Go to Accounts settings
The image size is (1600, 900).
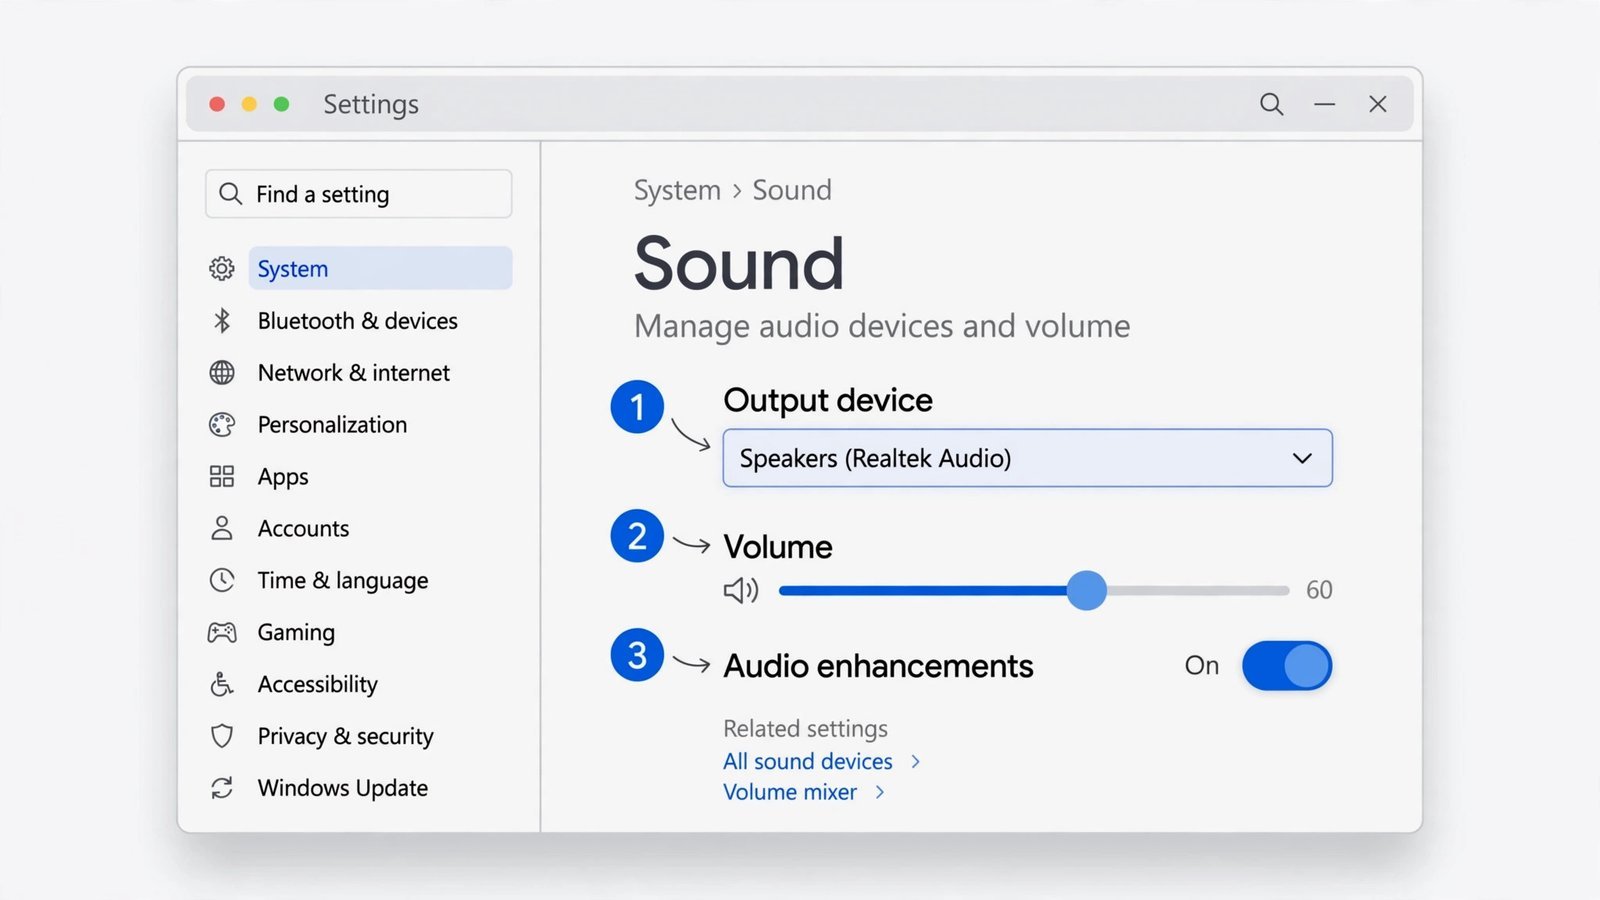point(303,528)
